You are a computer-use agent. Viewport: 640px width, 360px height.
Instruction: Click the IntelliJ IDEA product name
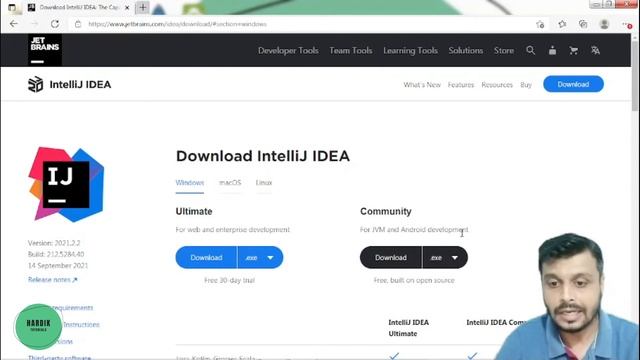(x=80, y=84)
